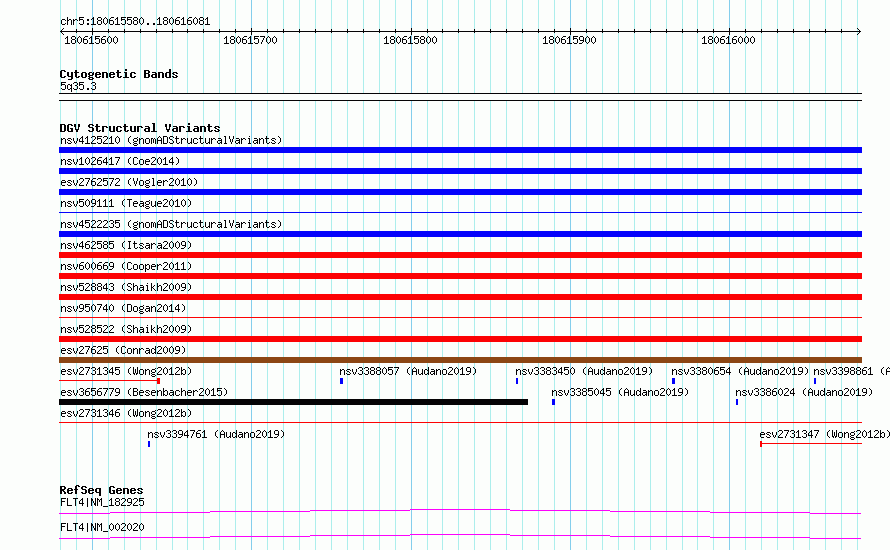The width and height of the screenshot is (890, 550).
Task: Select the magenta FLT4 NM_002020 transcript line
Action: pos(460,536)
